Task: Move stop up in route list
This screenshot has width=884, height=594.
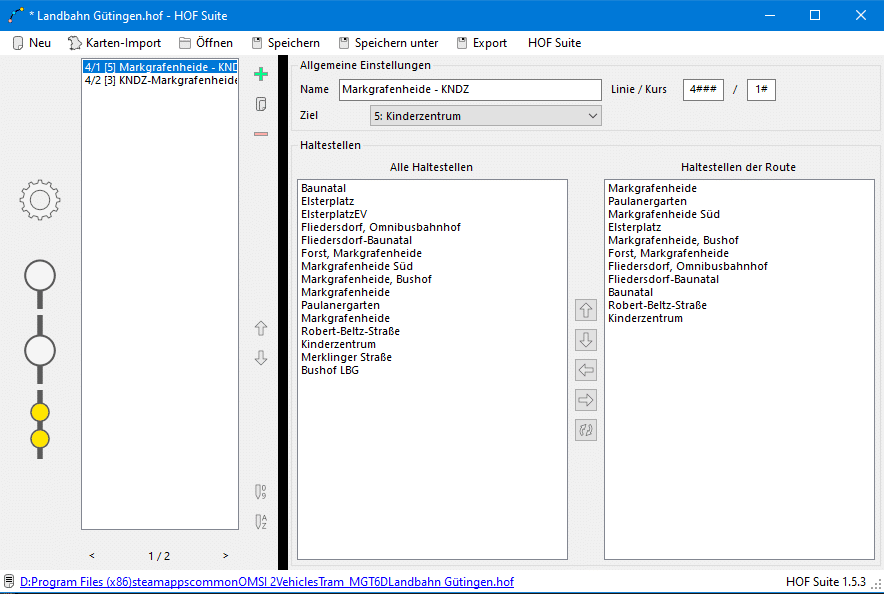Action: pyautogui.click(x=586, y=310)
